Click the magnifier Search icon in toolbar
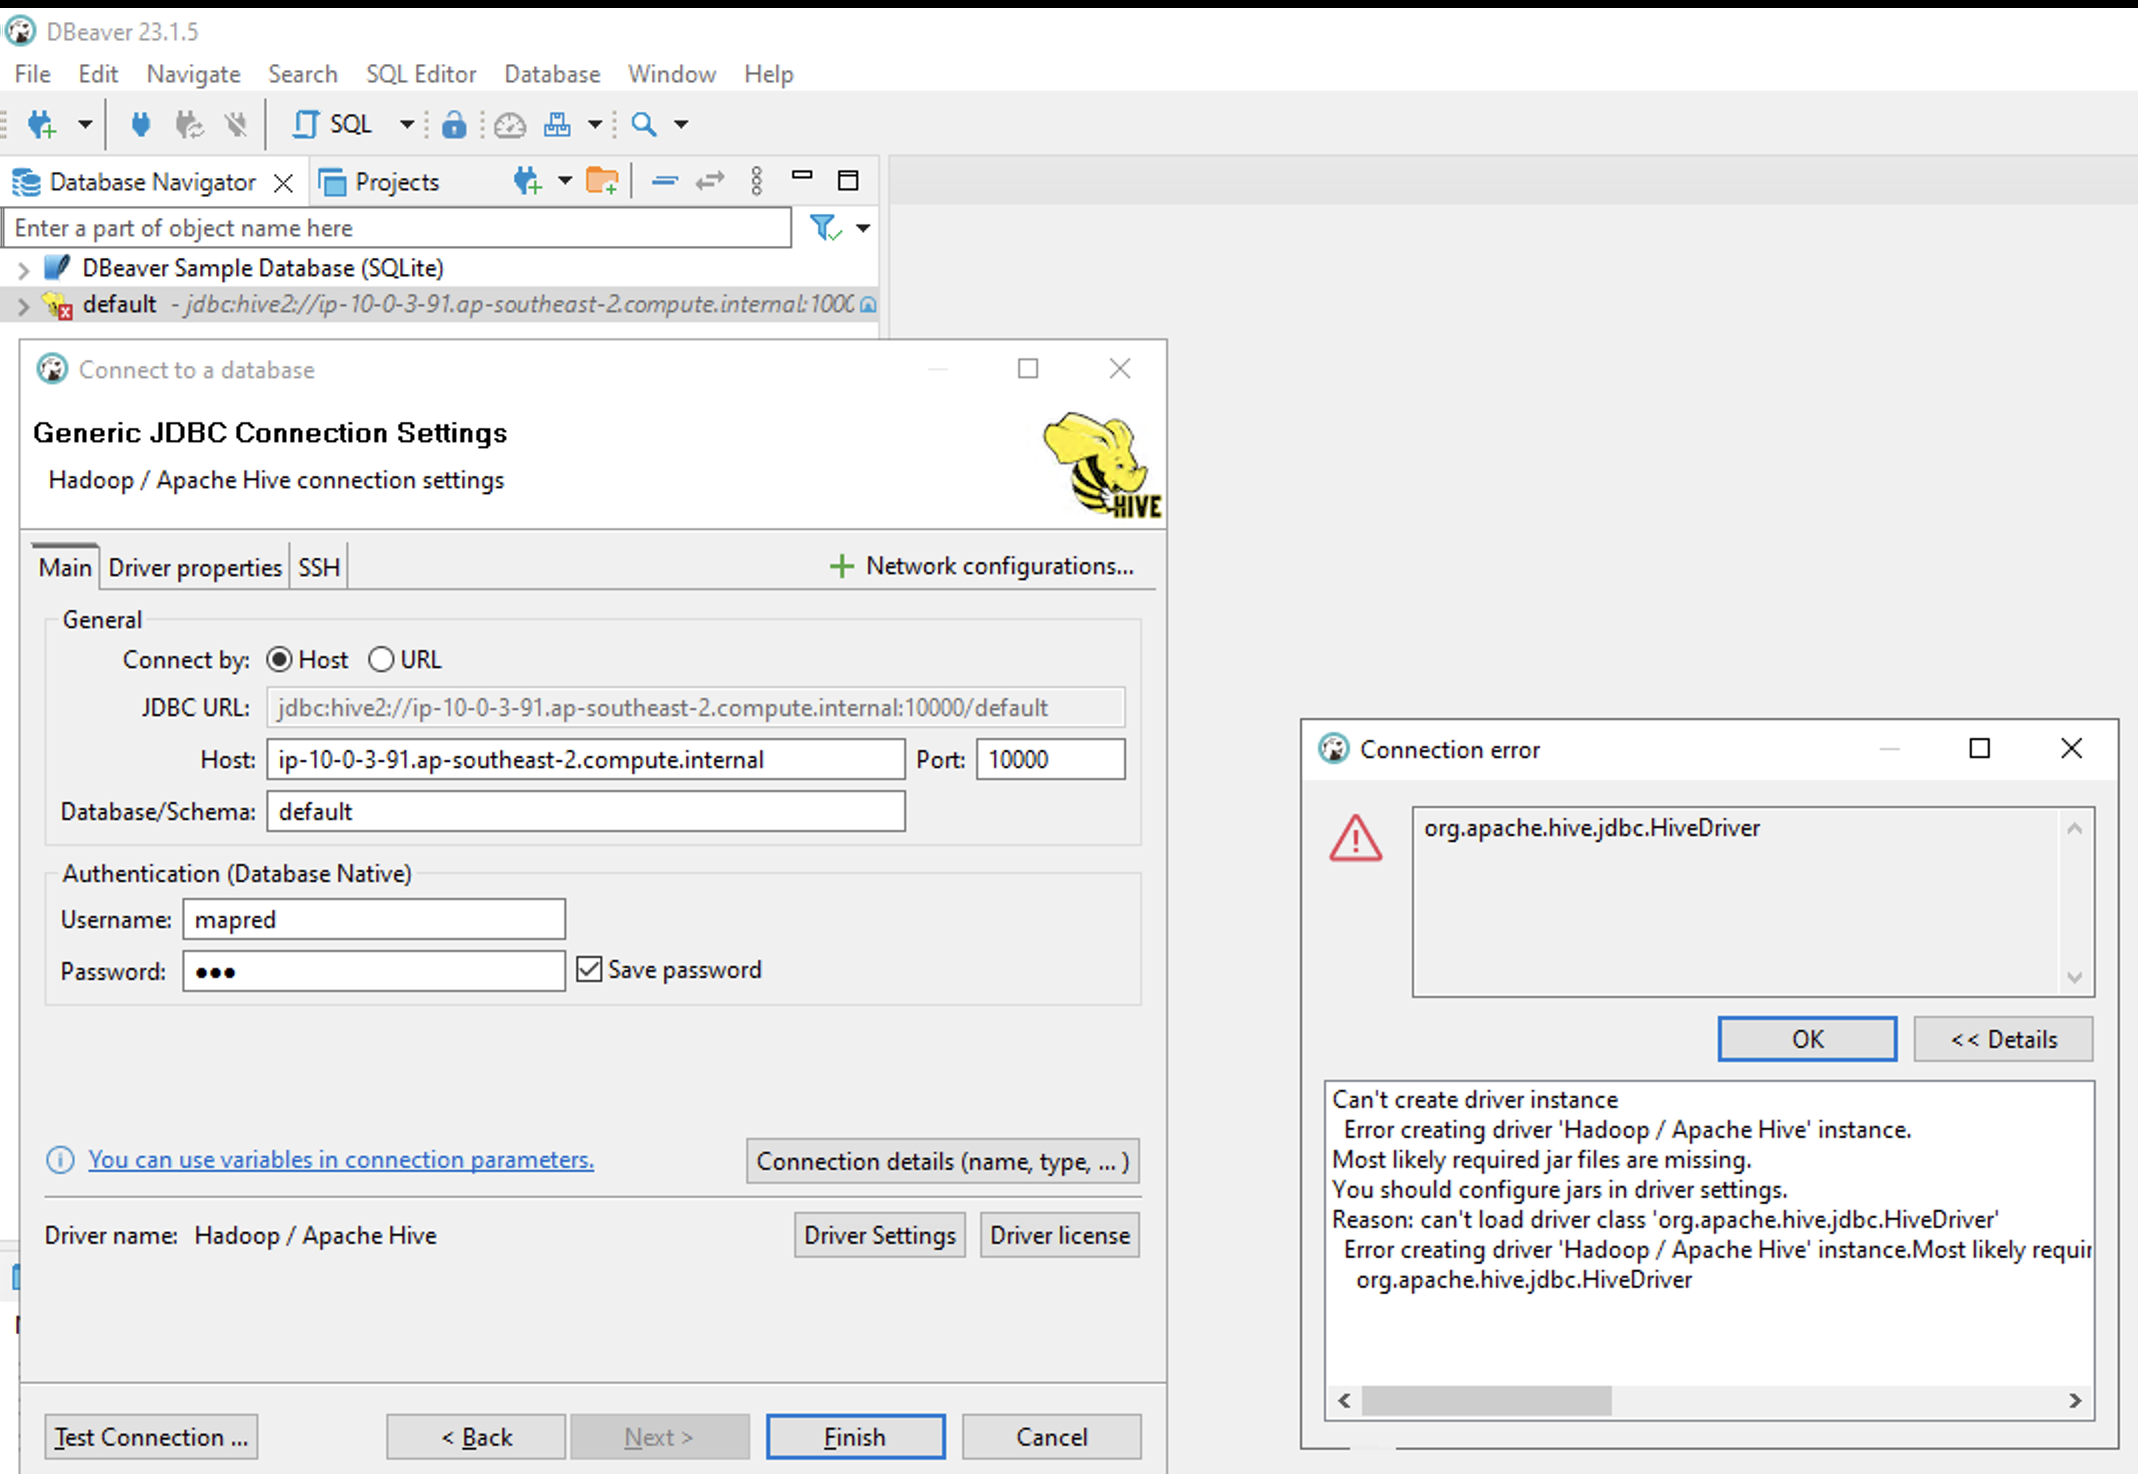The height and width of the screenshot is (1474, 2138). point(644,125)
